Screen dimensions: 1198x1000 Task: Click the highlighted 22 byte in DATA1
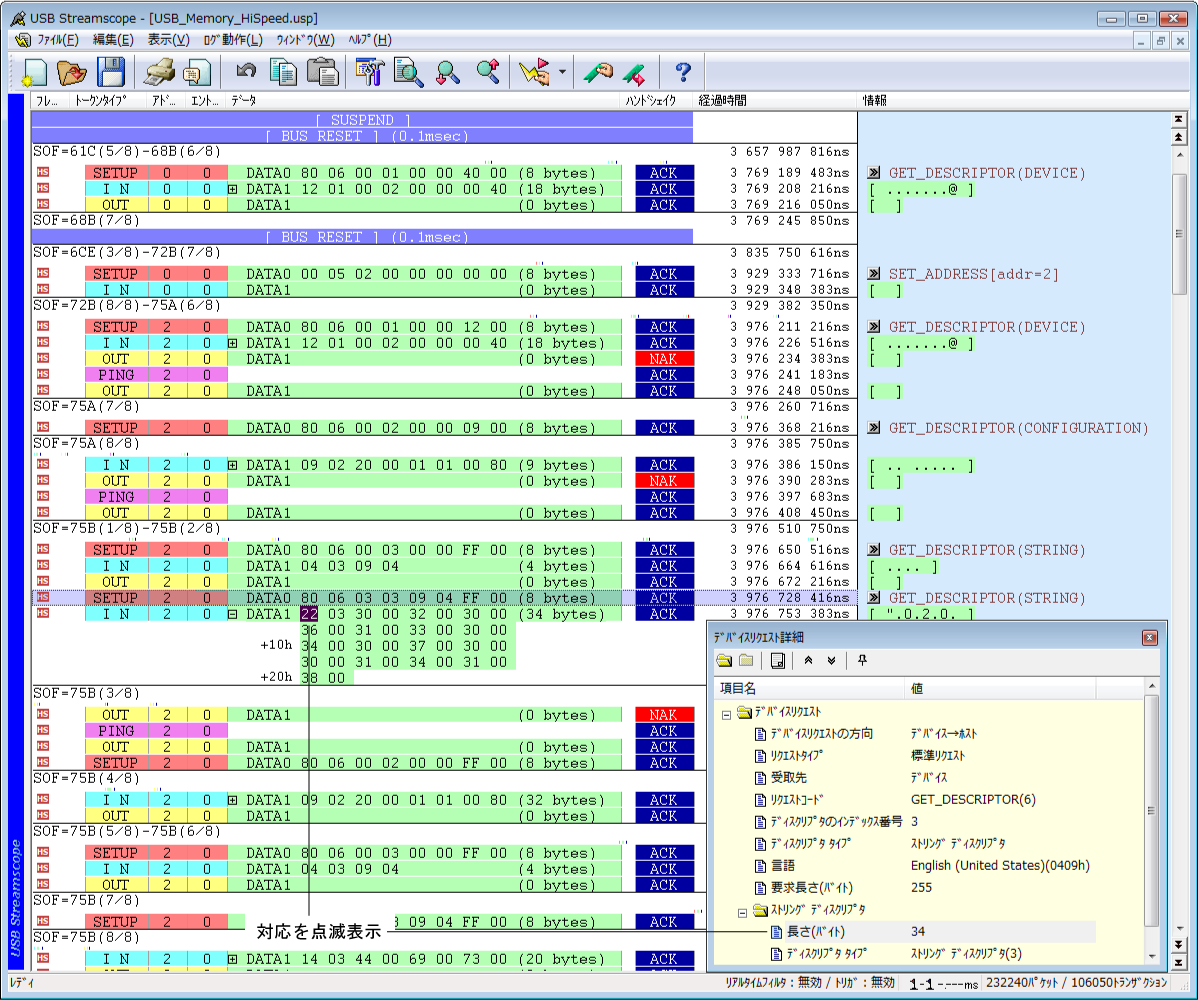pos(309,614)
